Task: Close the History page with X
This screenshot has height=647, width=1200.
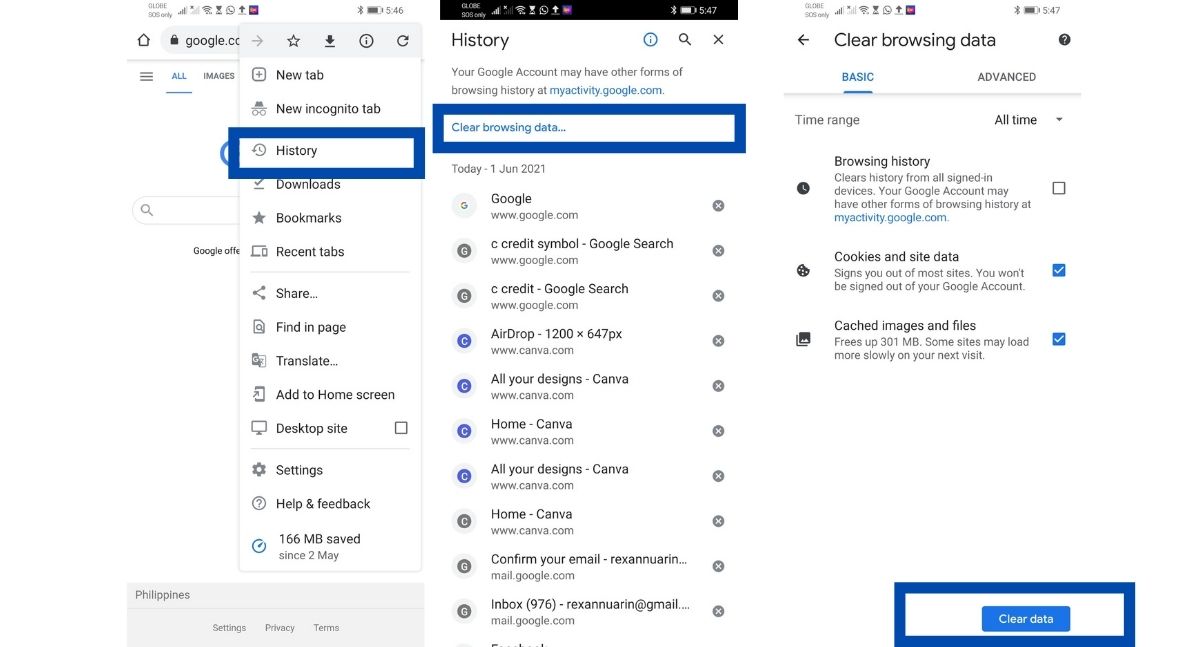Action: tap(718, 40)
